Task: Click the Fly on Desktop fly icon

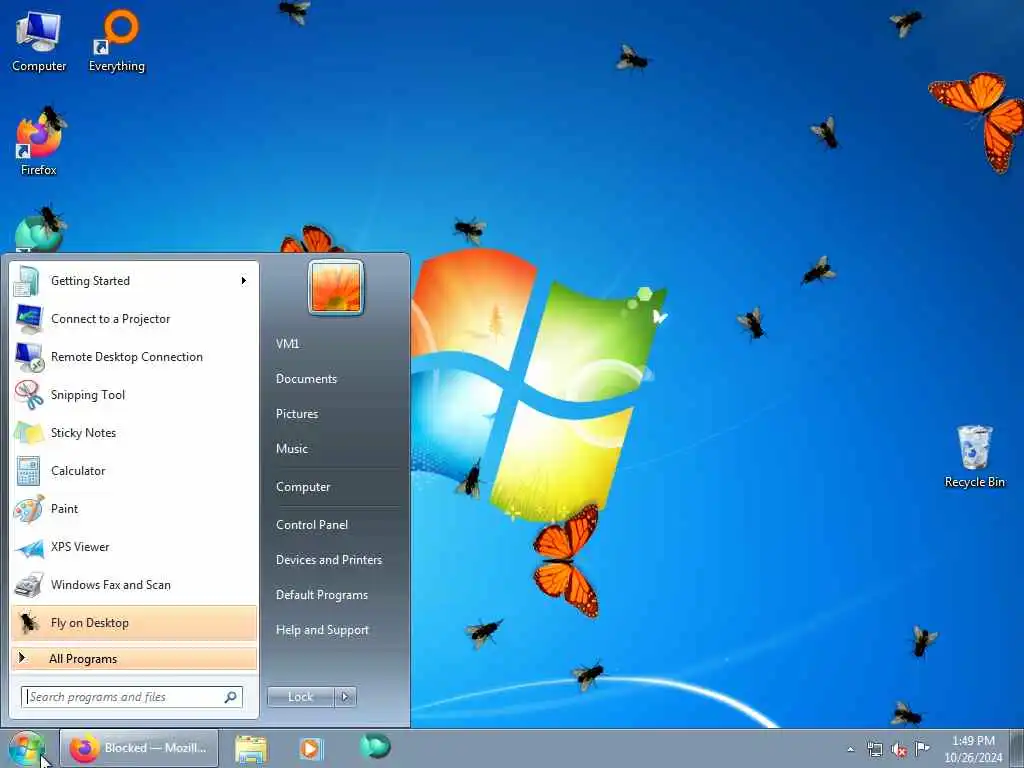Action: (x=28, y=623)
